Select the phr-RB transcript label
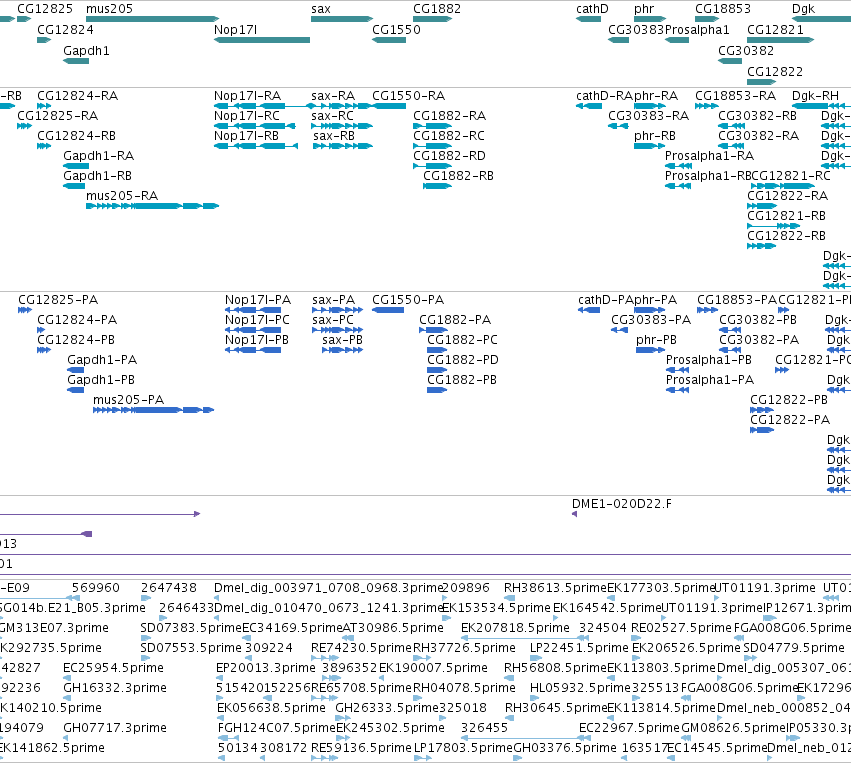Viewport: 851px width, 763px height. [x=655, y=136]
